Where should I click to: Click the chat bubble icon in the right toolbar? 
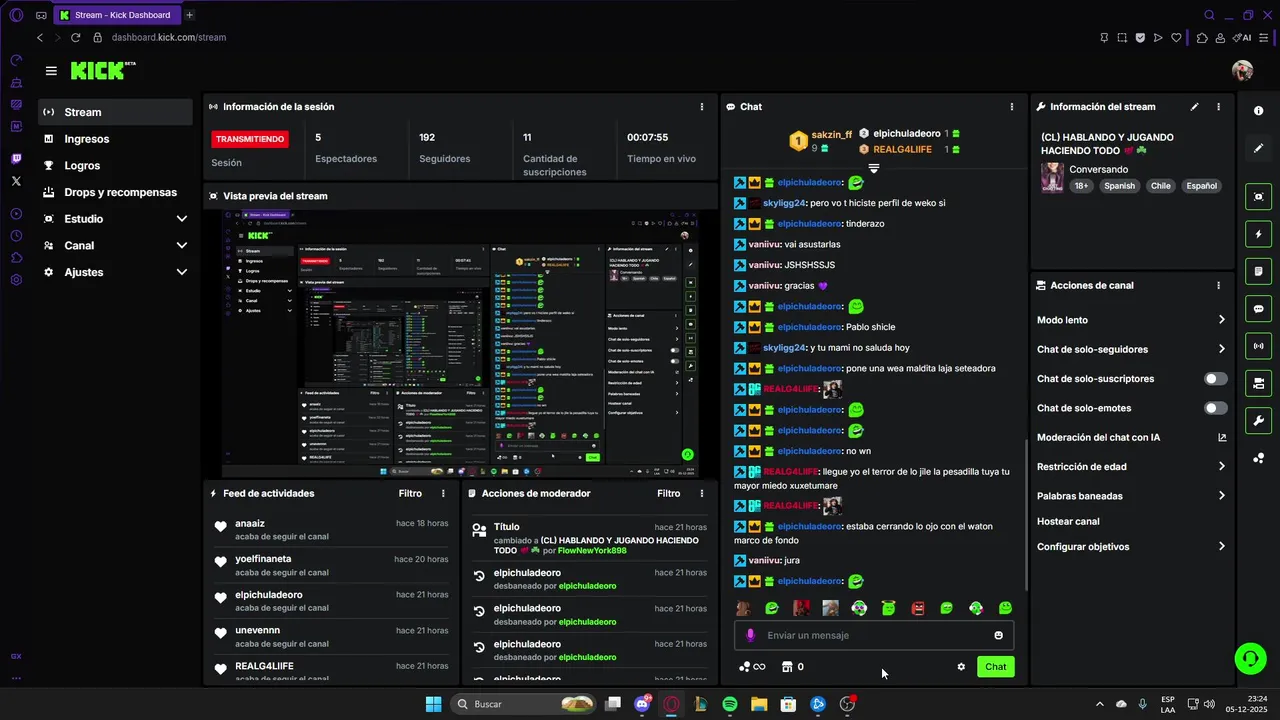(1258, 309)
